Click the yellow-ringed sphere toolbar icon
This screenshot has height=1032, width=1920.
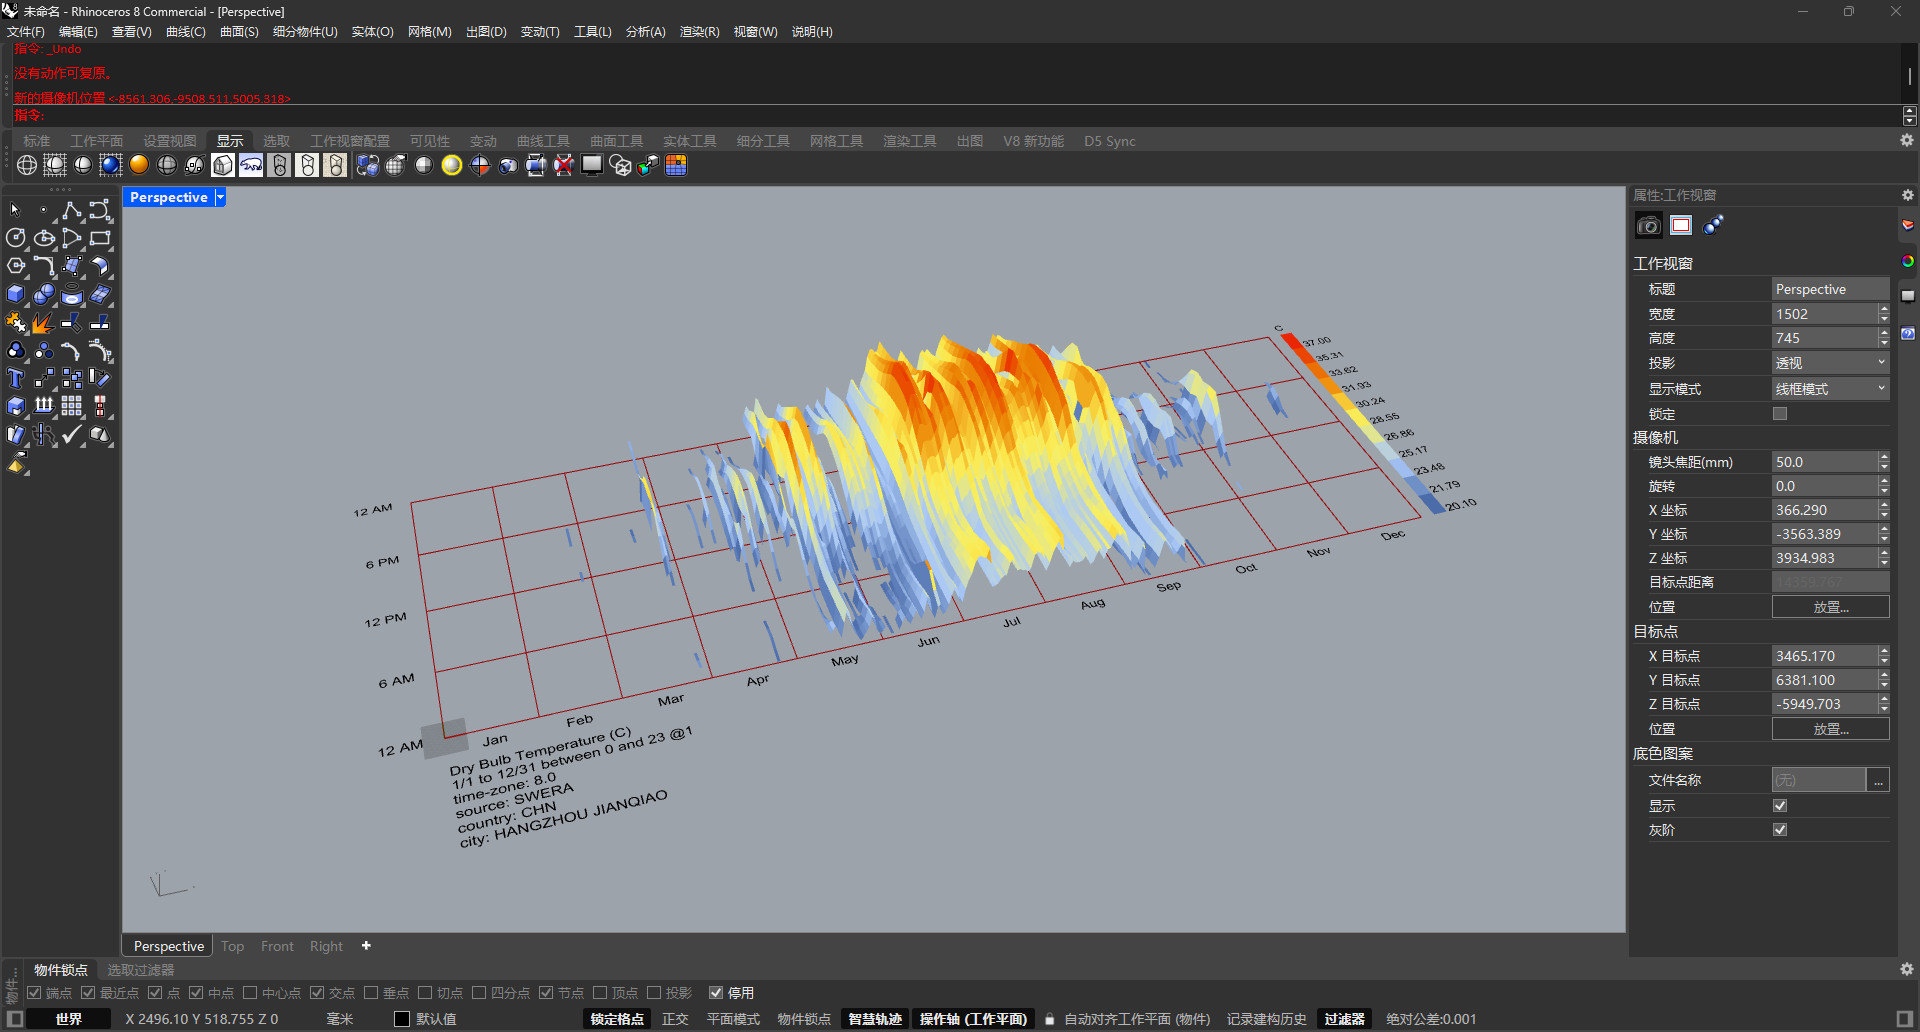452,166
